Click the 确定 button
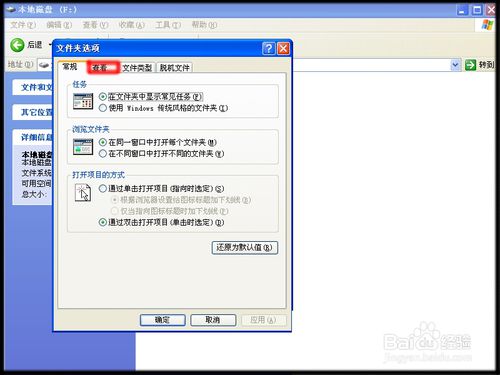 point(163,320)
